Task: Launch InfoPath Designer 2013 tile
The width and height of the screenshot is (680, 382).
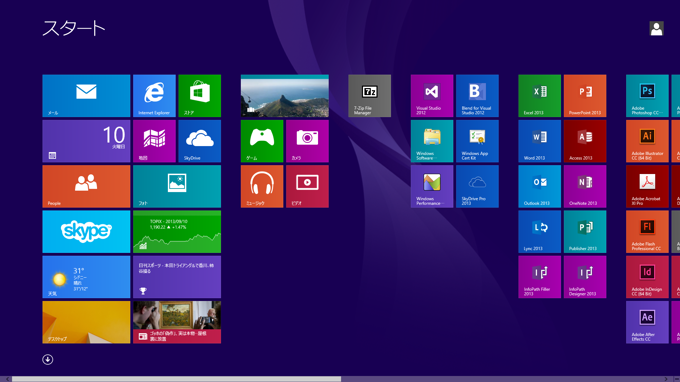Action: coord(585,277)
